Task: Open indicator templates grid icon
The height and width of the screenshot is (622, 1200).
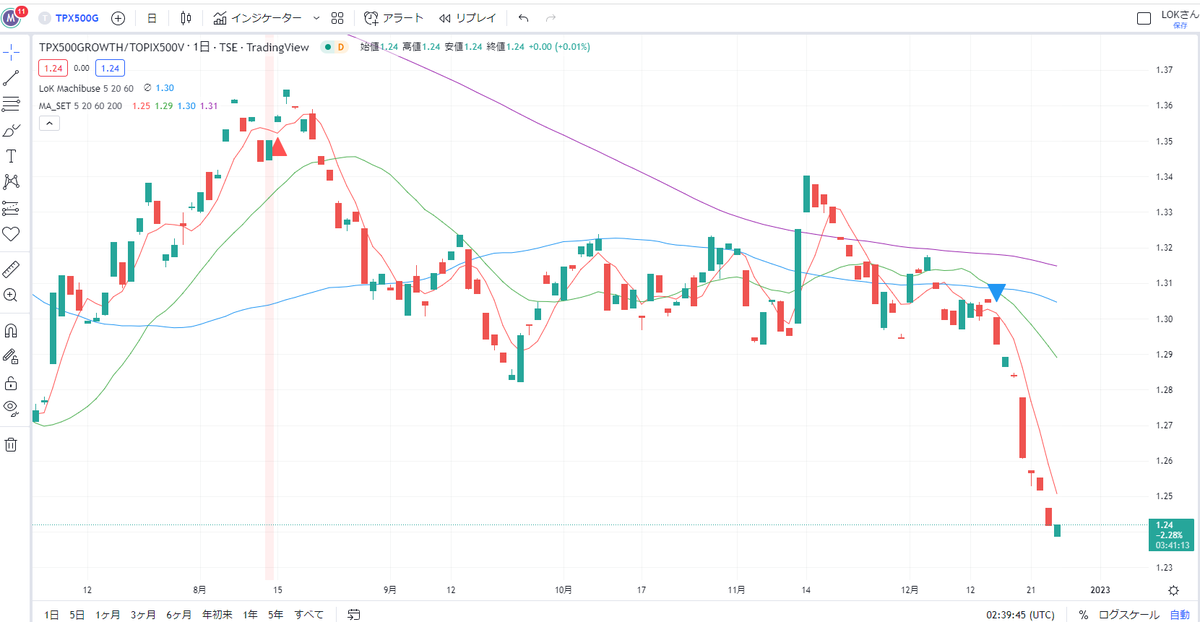Action: (x=337, y=18)
